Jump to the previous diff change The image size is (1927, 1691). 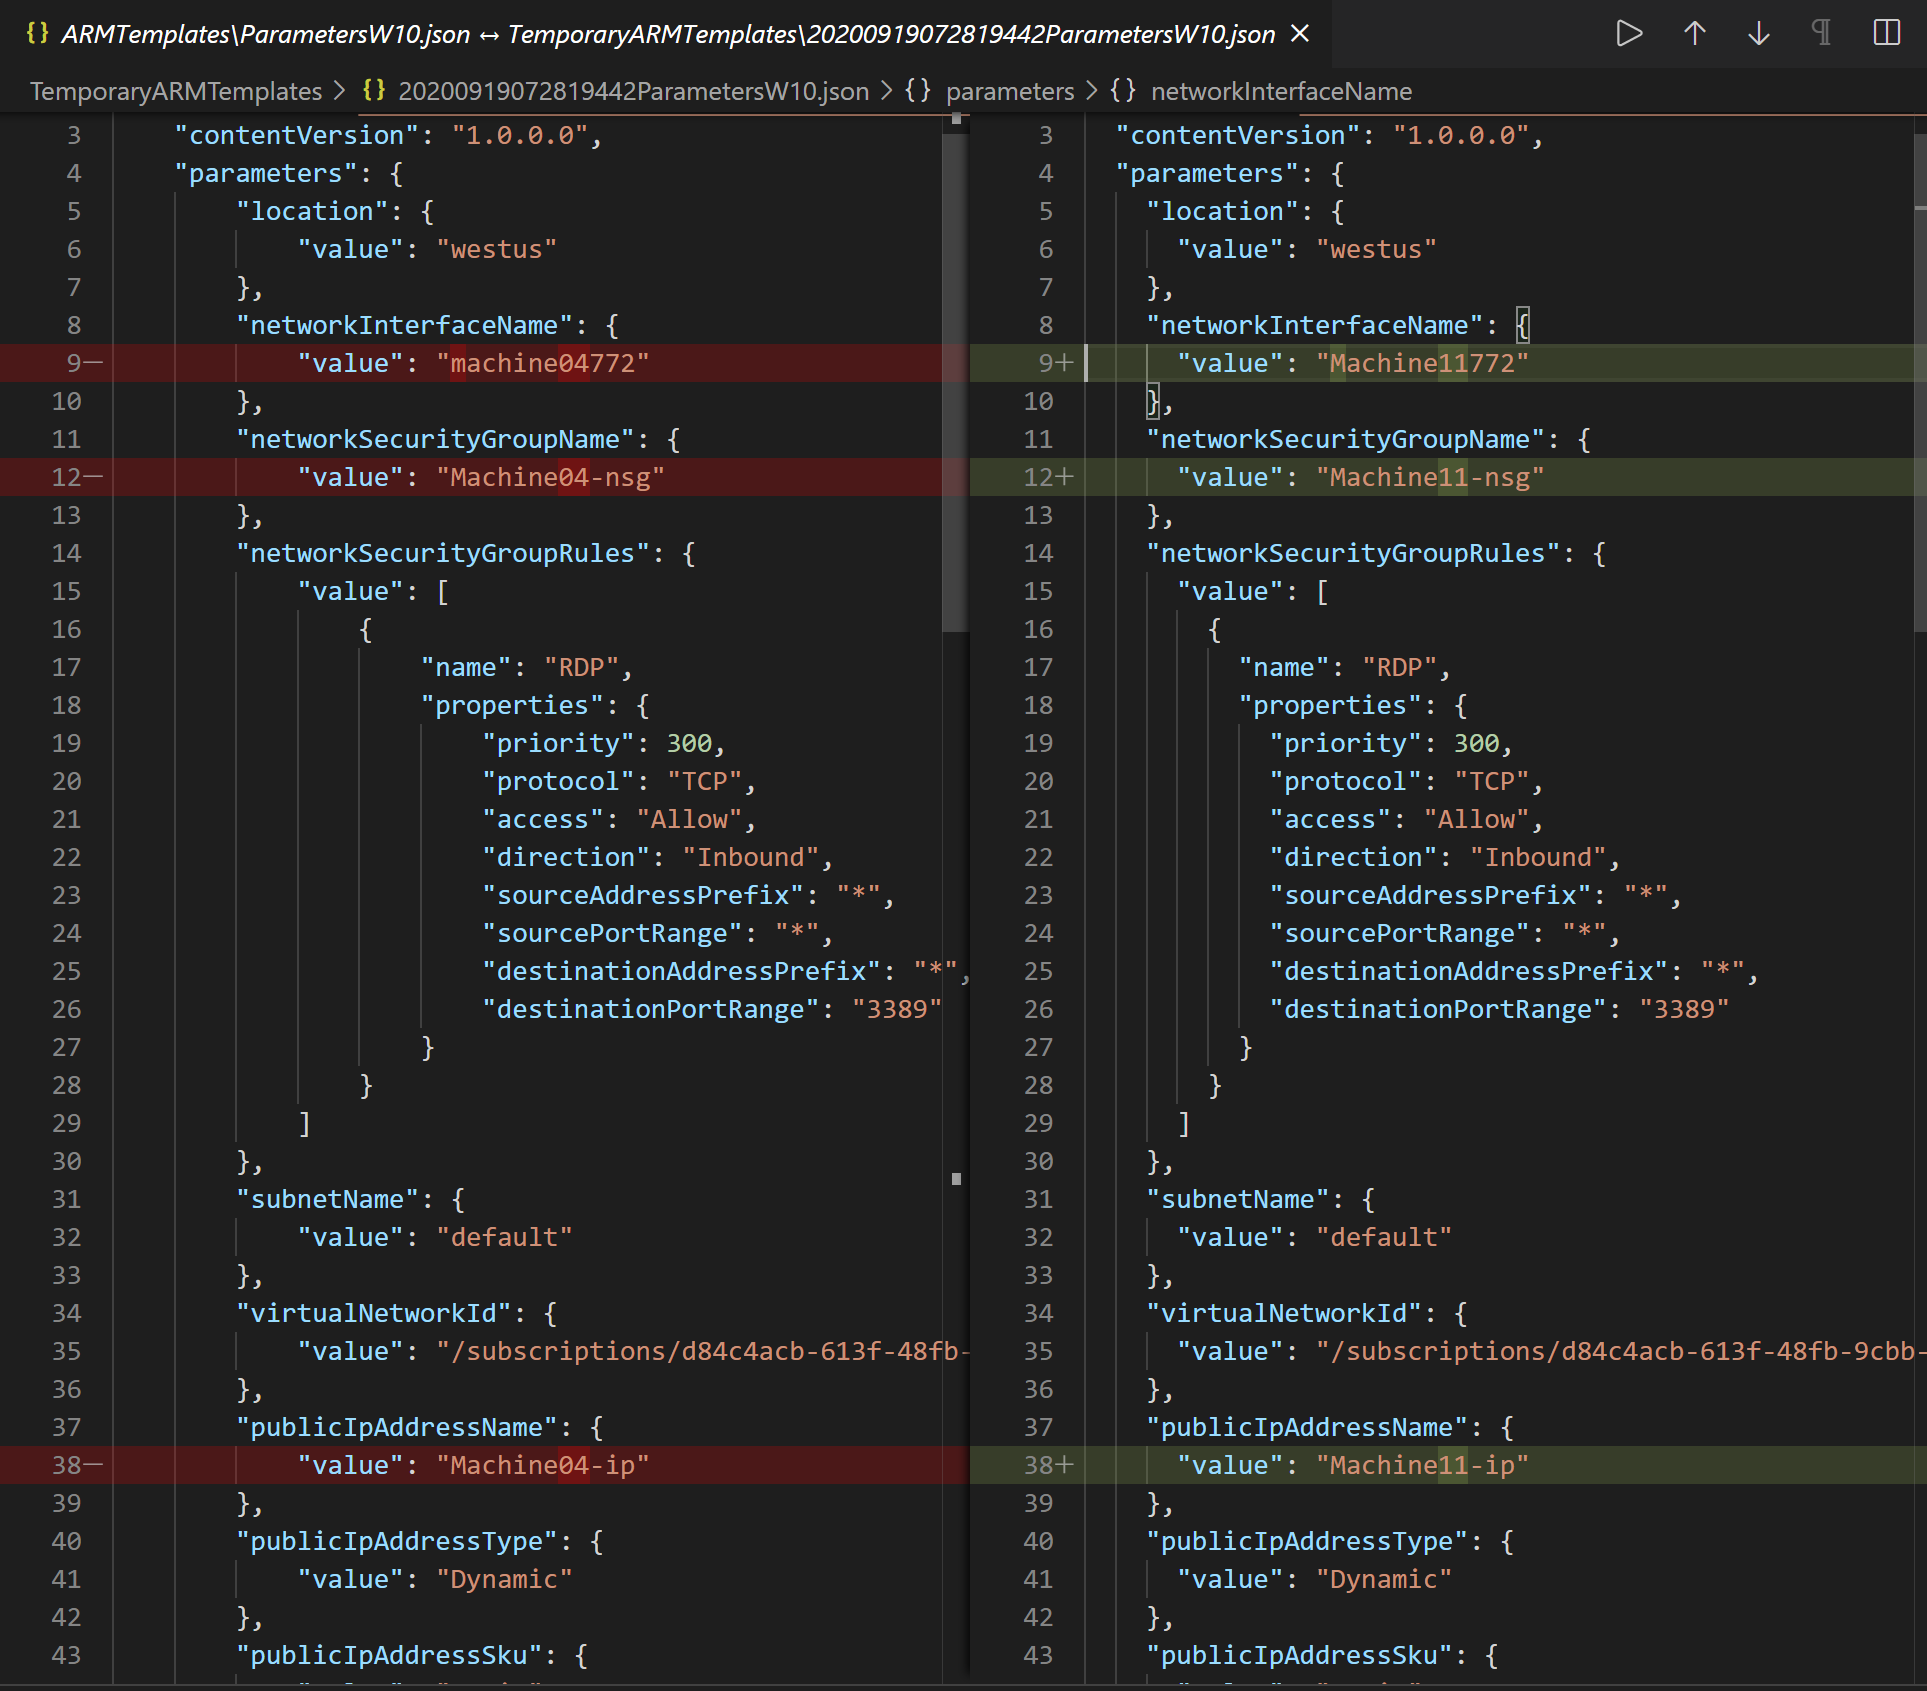pyautogui.click(x=1694, y=33)
